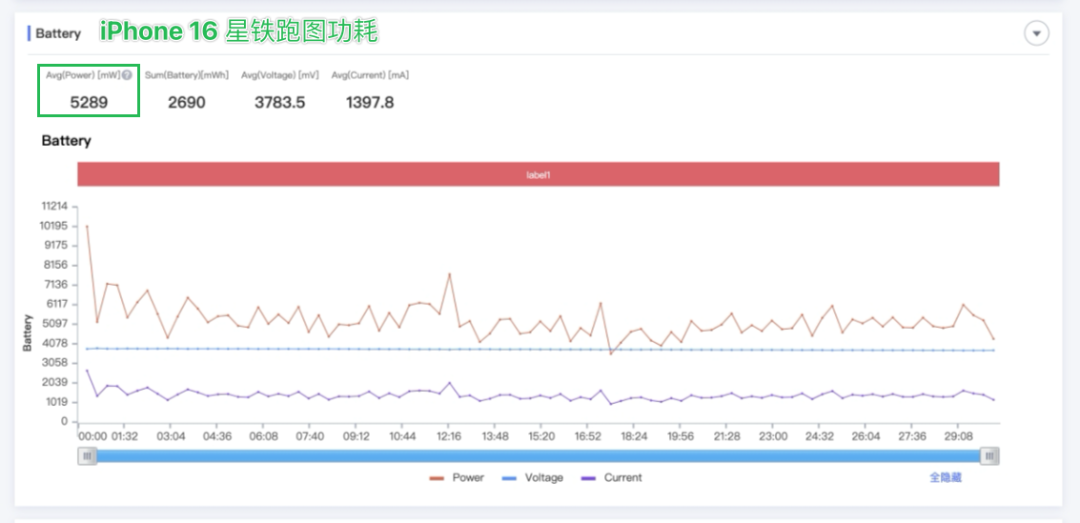Click the Power spike point near 12:16

[450, 274]
